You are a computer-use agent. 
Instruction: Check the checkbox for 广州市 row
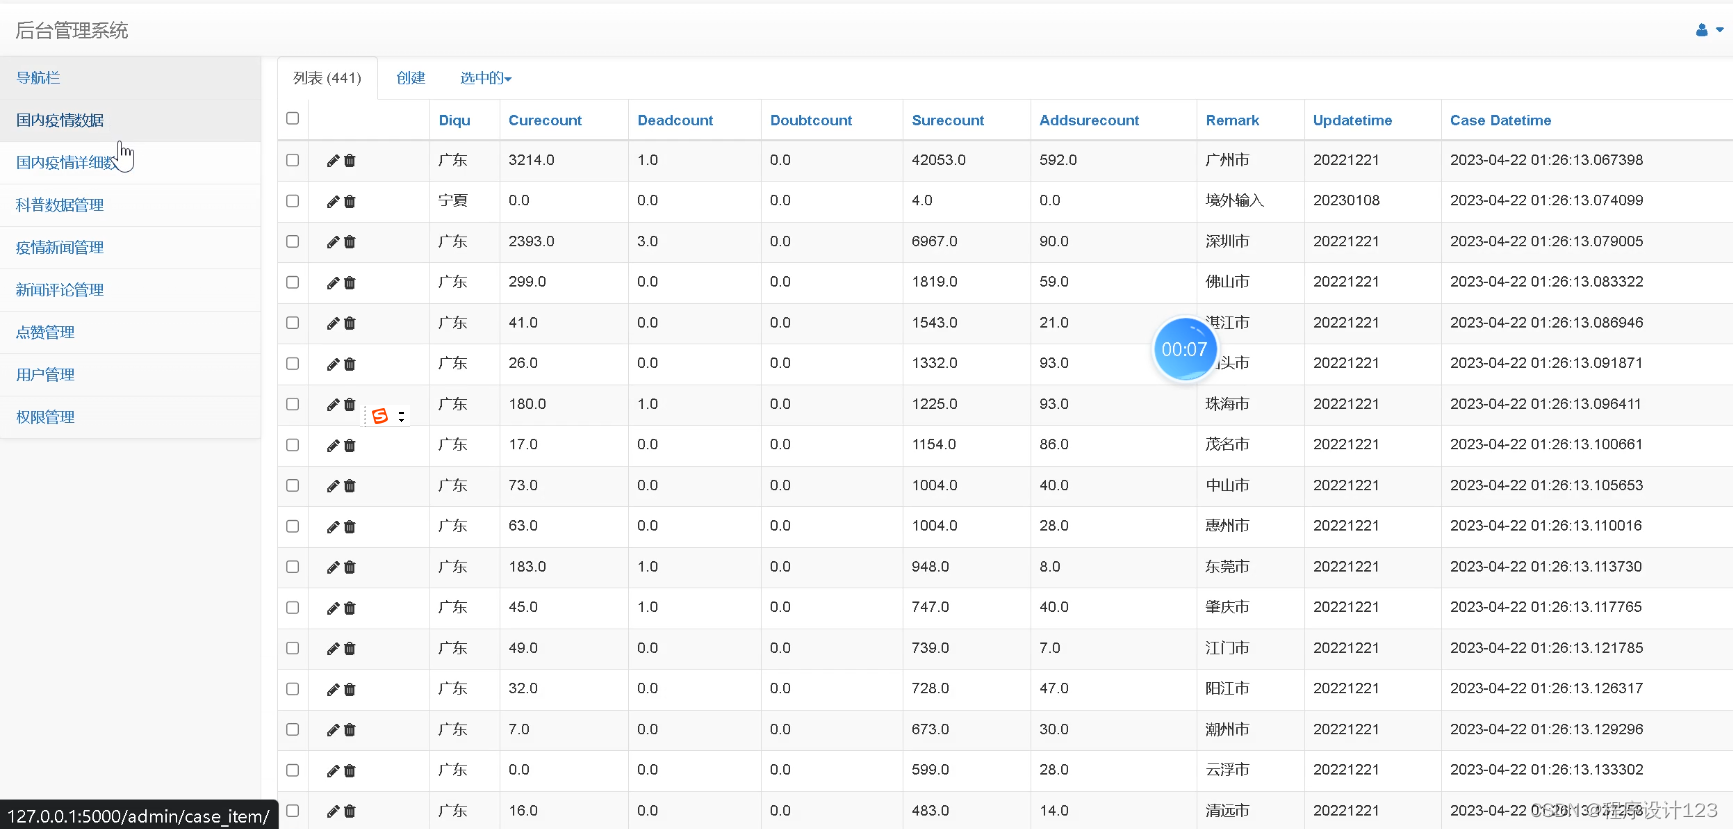coord(292,160)
